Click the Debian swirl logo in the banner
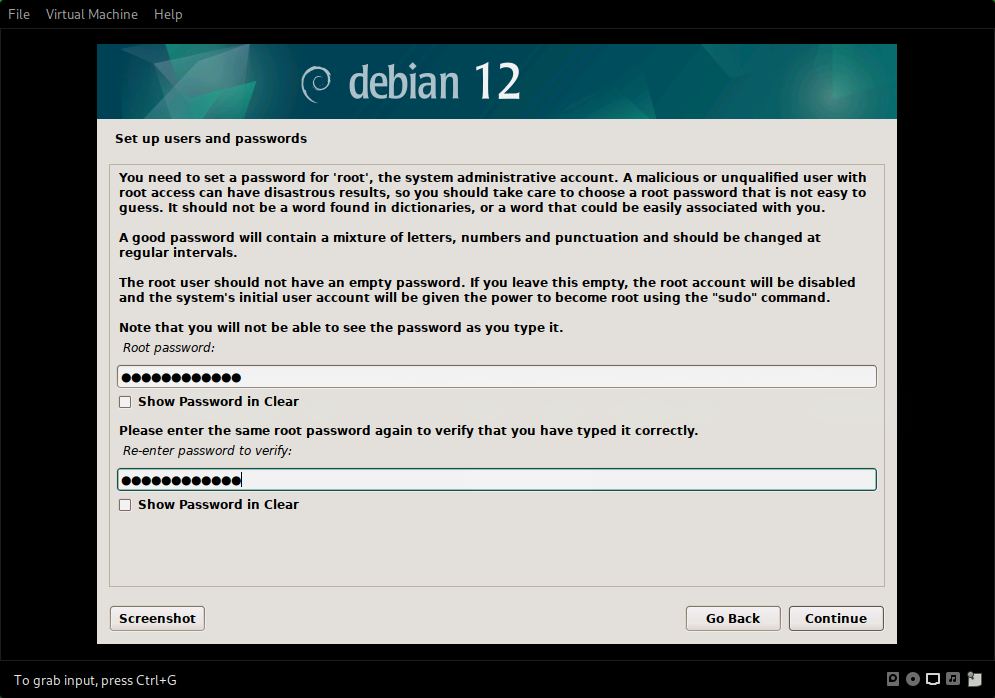The image size is (995, 698). click(318, 82)
